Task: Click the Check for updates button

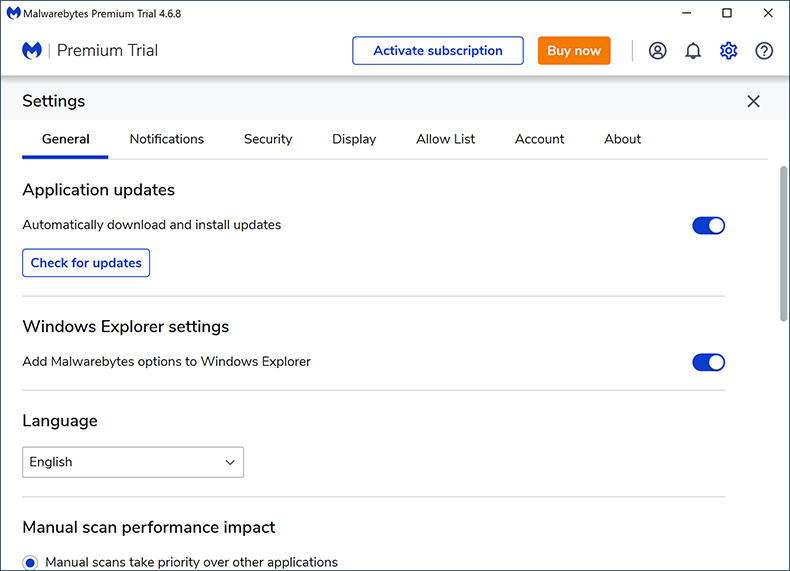Action: tap(86, 263)
